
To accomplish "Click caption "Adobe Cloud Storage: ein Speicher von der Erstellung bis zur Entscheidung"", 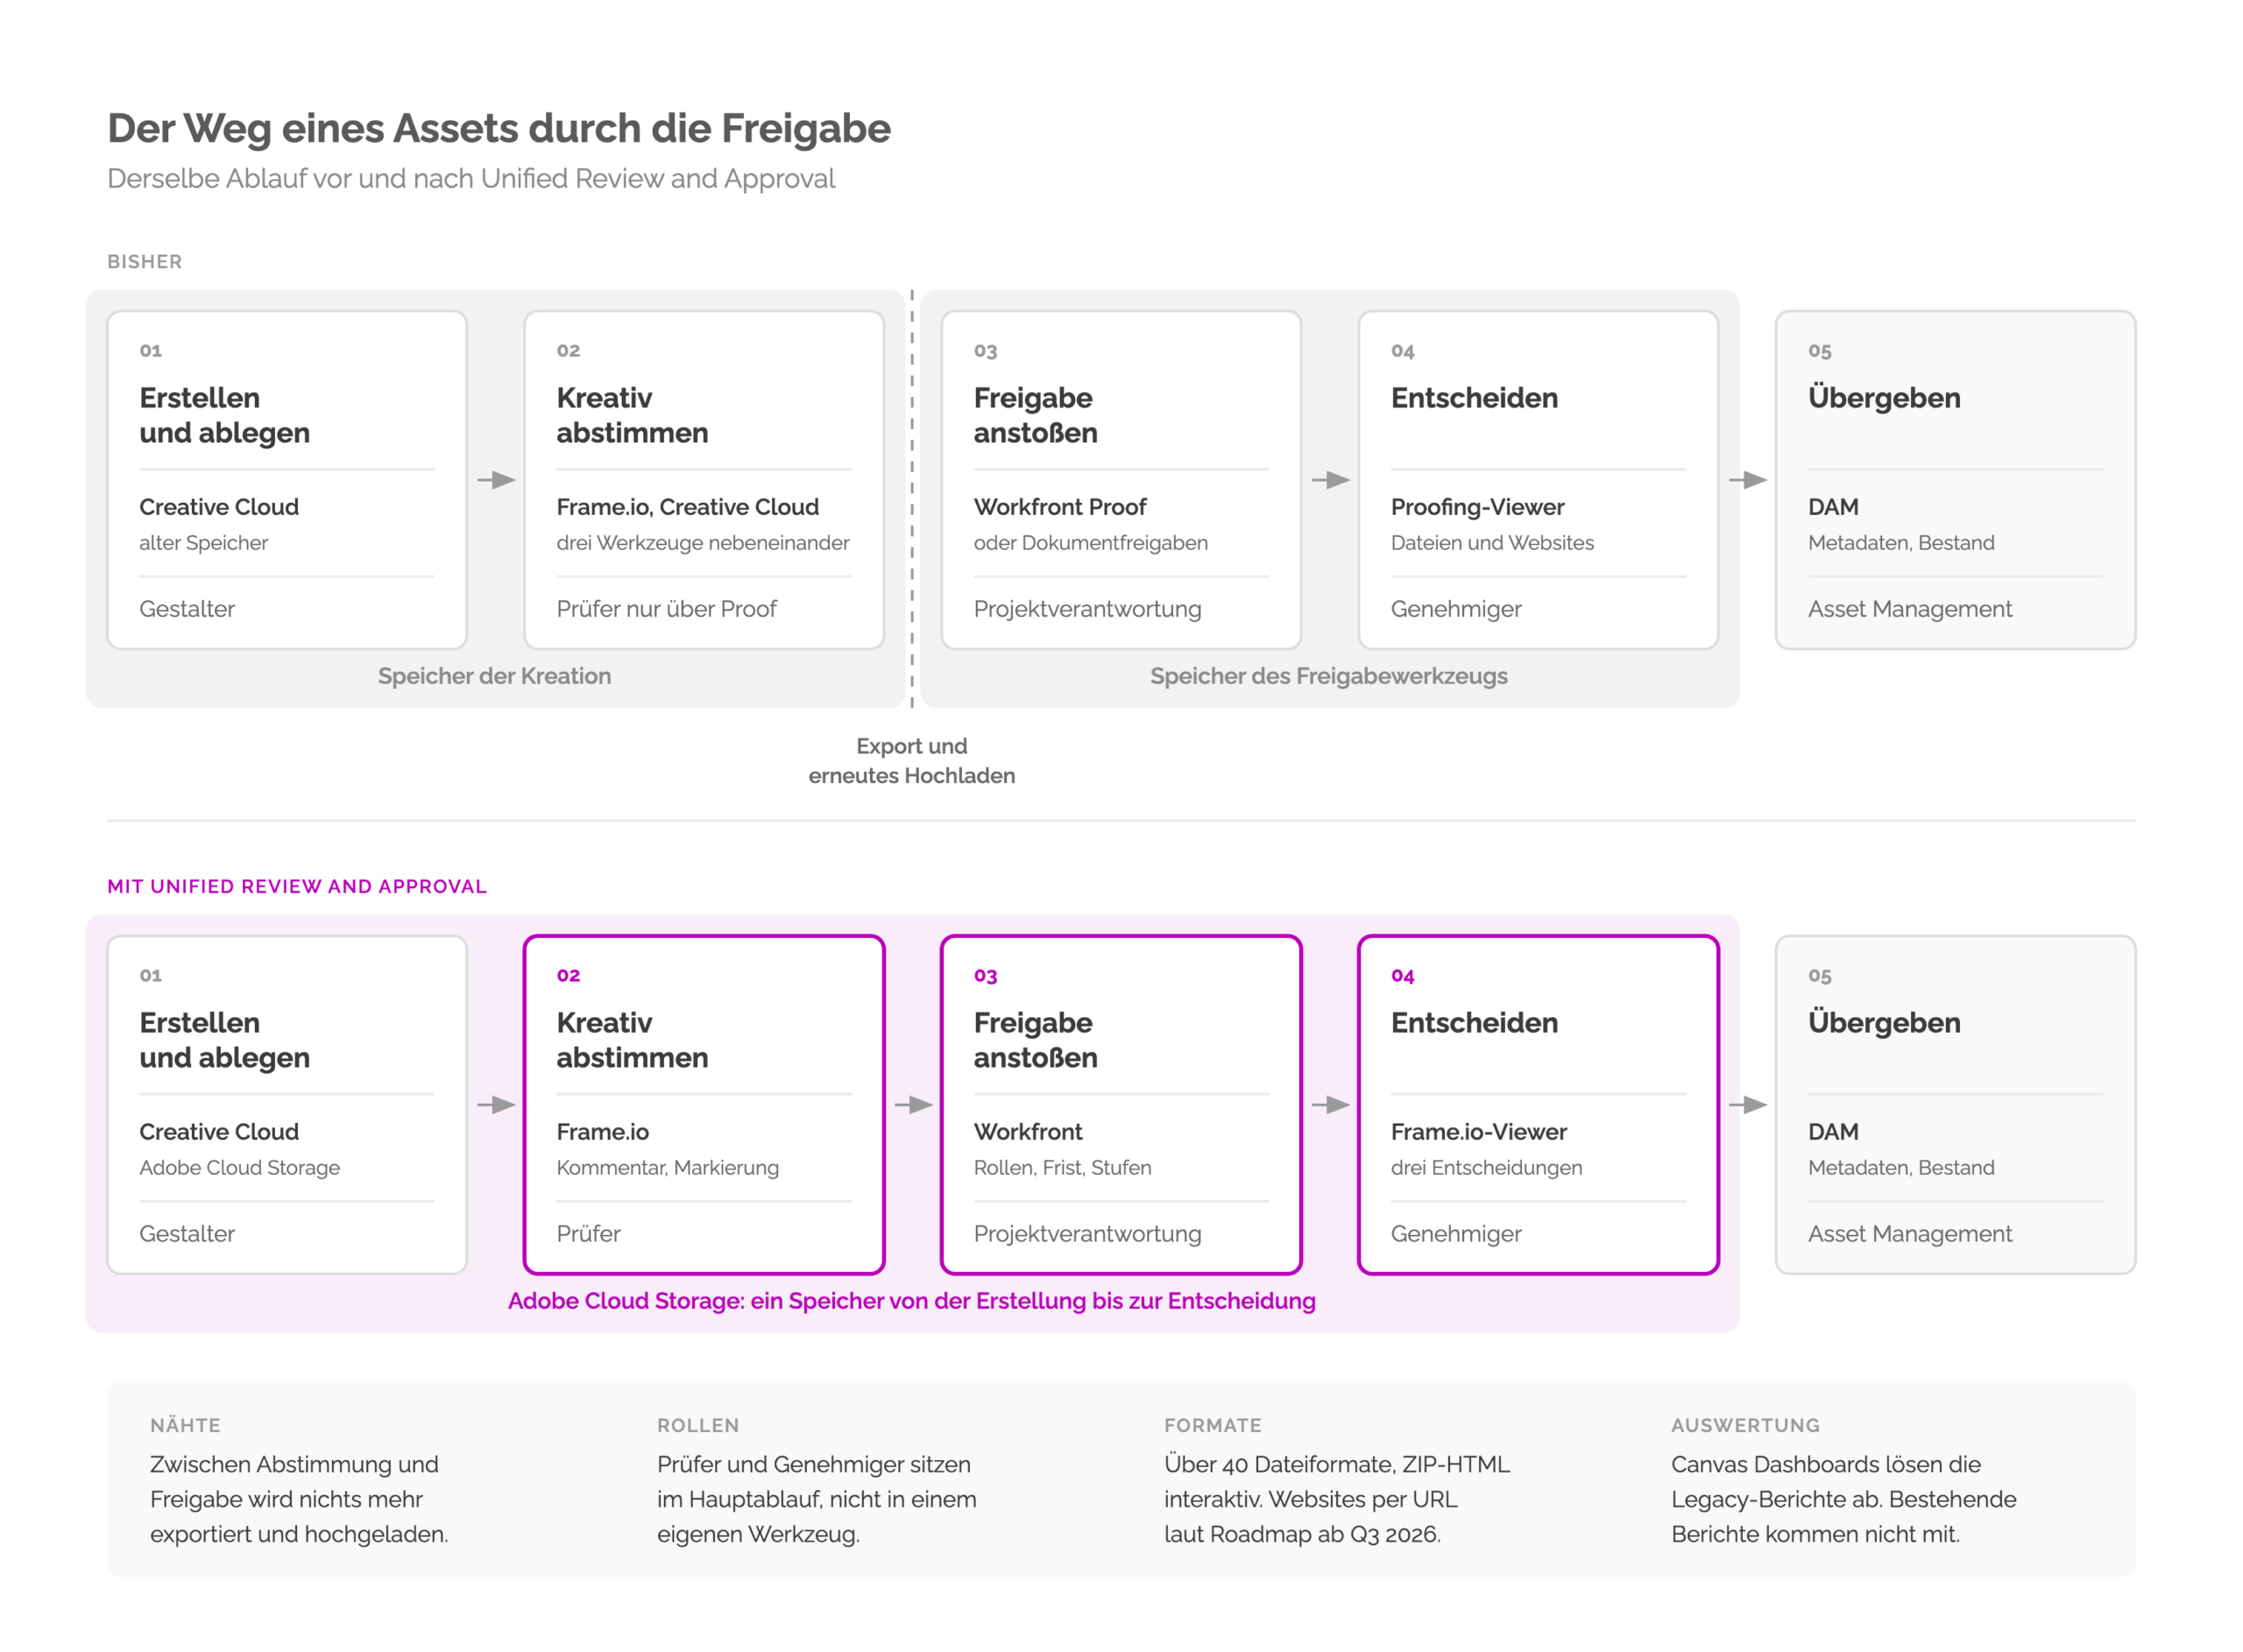I will coord(912,1301).
